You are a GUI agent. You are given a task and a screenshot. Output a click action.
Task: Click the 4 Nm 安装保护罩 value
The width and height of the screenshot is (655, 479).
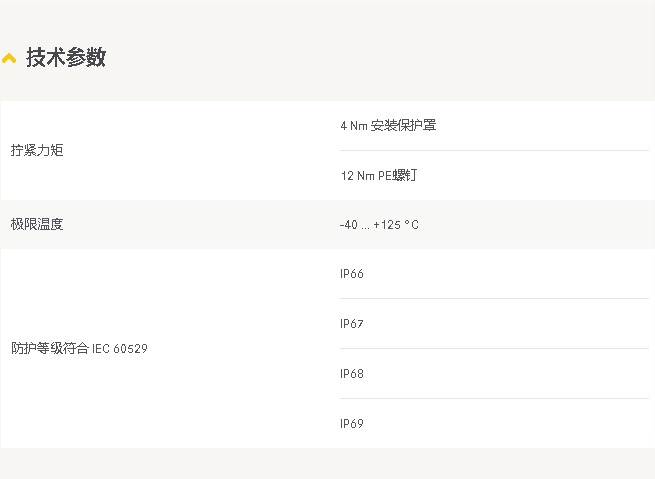point(388,125)
